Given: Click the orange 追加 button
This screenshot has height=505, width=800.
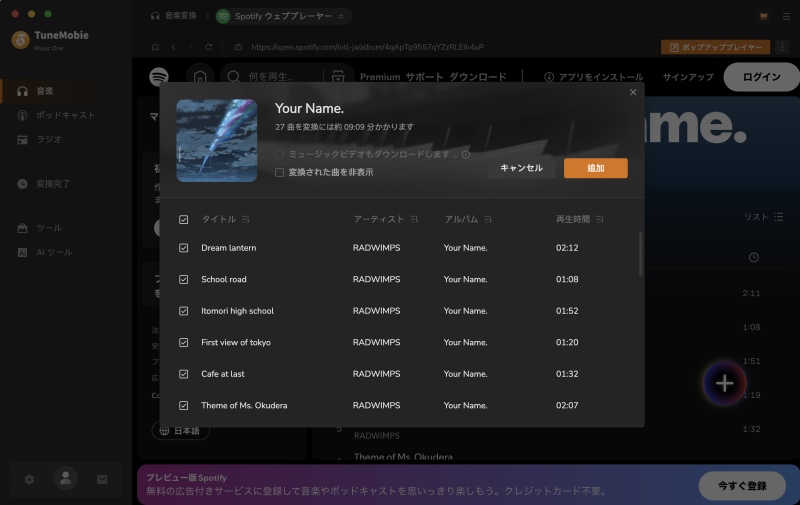Looking at the screenshot, I should point(595,168).
